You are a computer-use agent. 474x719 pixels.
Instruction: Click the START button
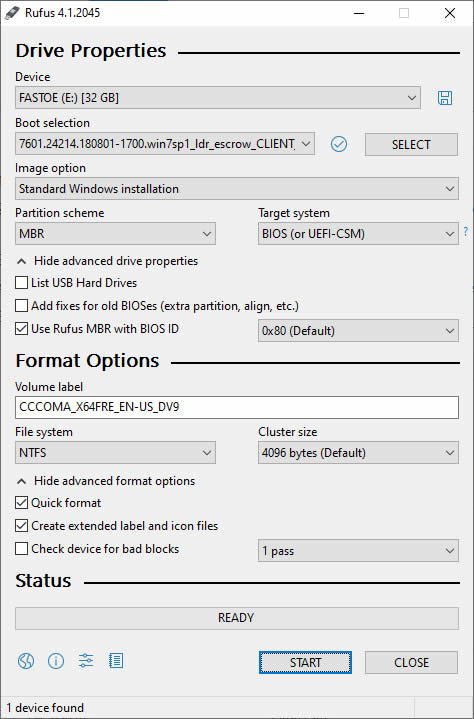305,663
